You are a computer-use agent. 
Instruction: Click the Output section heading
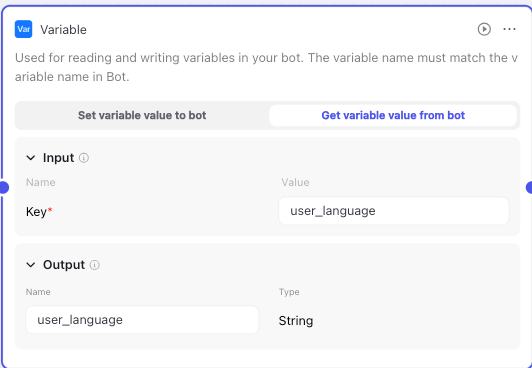click(64, 265)
